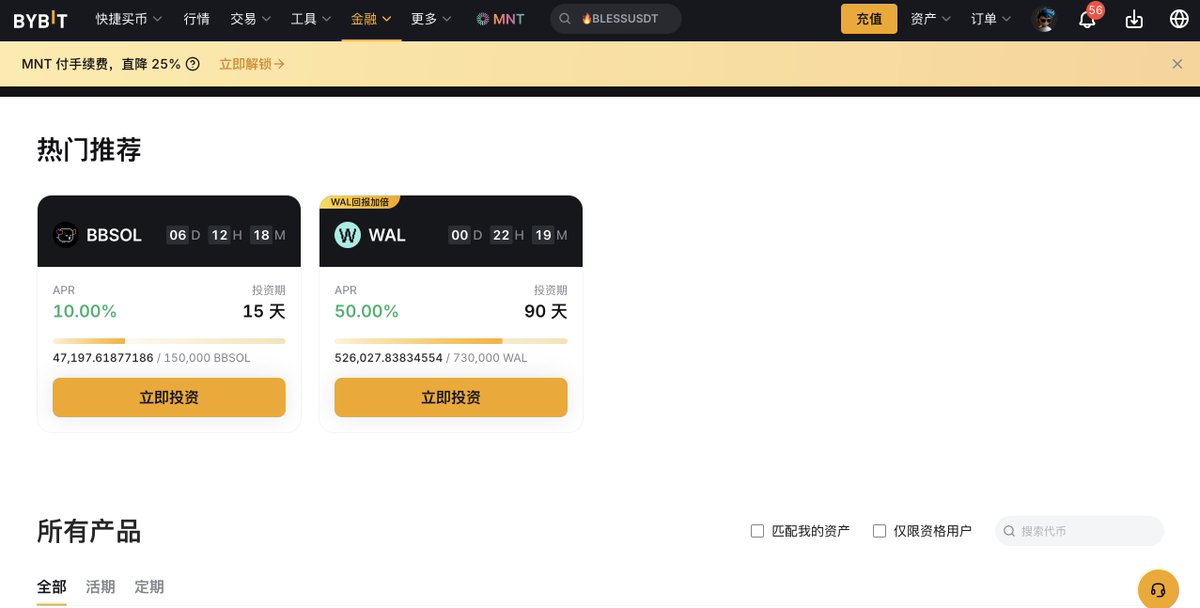The height and width of the screenshot is (608, 1200).
Task: Check the 匹配我的资产 checkbox
Action: click(x=757, y=531)
